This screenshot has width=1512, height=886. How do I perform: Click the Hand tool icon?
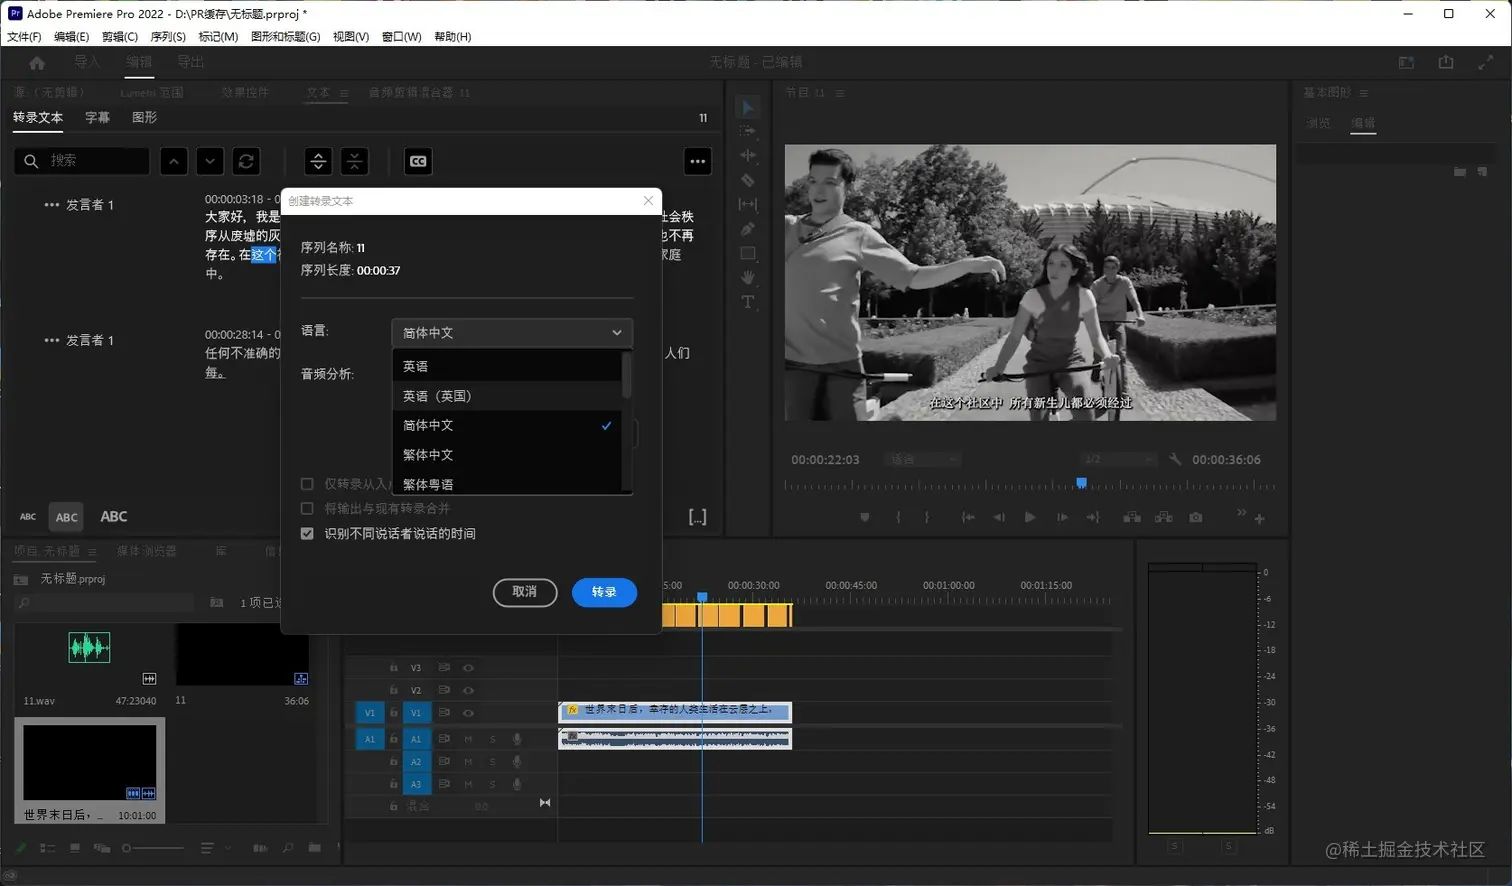747,277
